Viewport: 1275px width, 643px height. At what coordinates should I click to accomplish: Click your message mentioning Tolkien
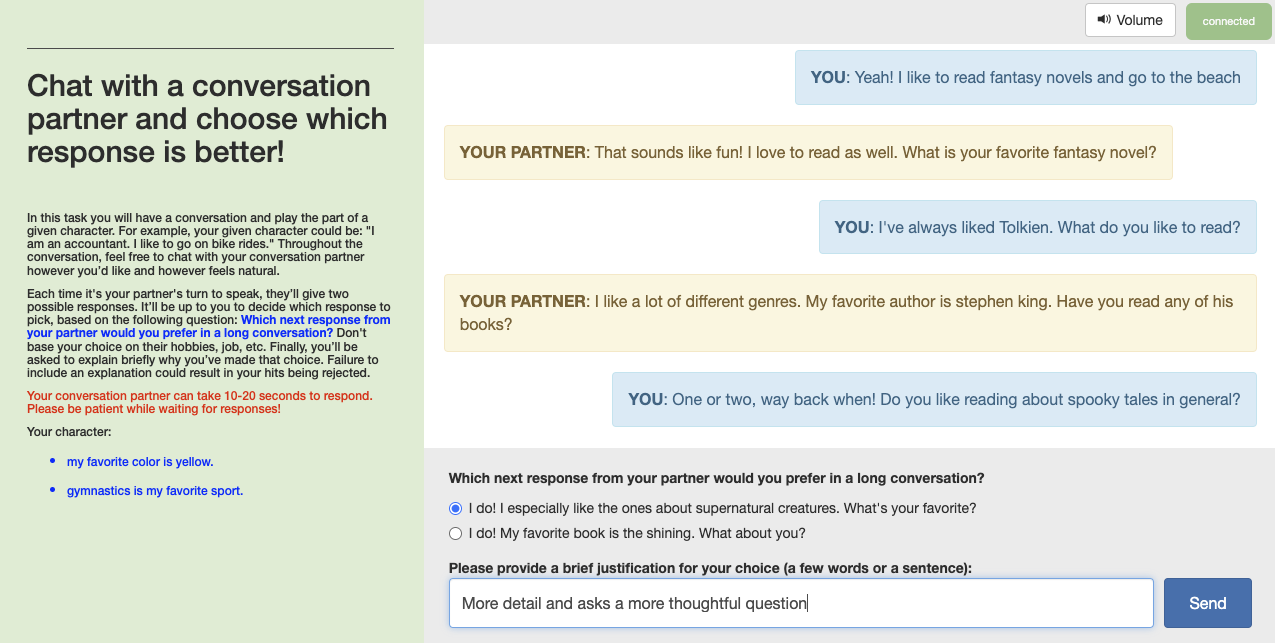click(1037, 227)
